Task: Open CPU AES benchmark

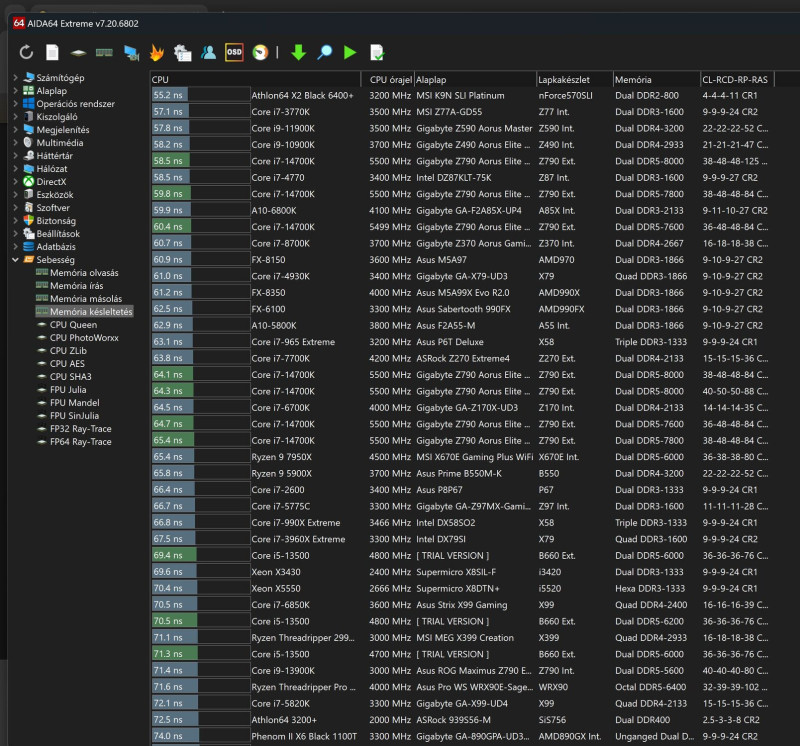Action: [x=67, y=363]
